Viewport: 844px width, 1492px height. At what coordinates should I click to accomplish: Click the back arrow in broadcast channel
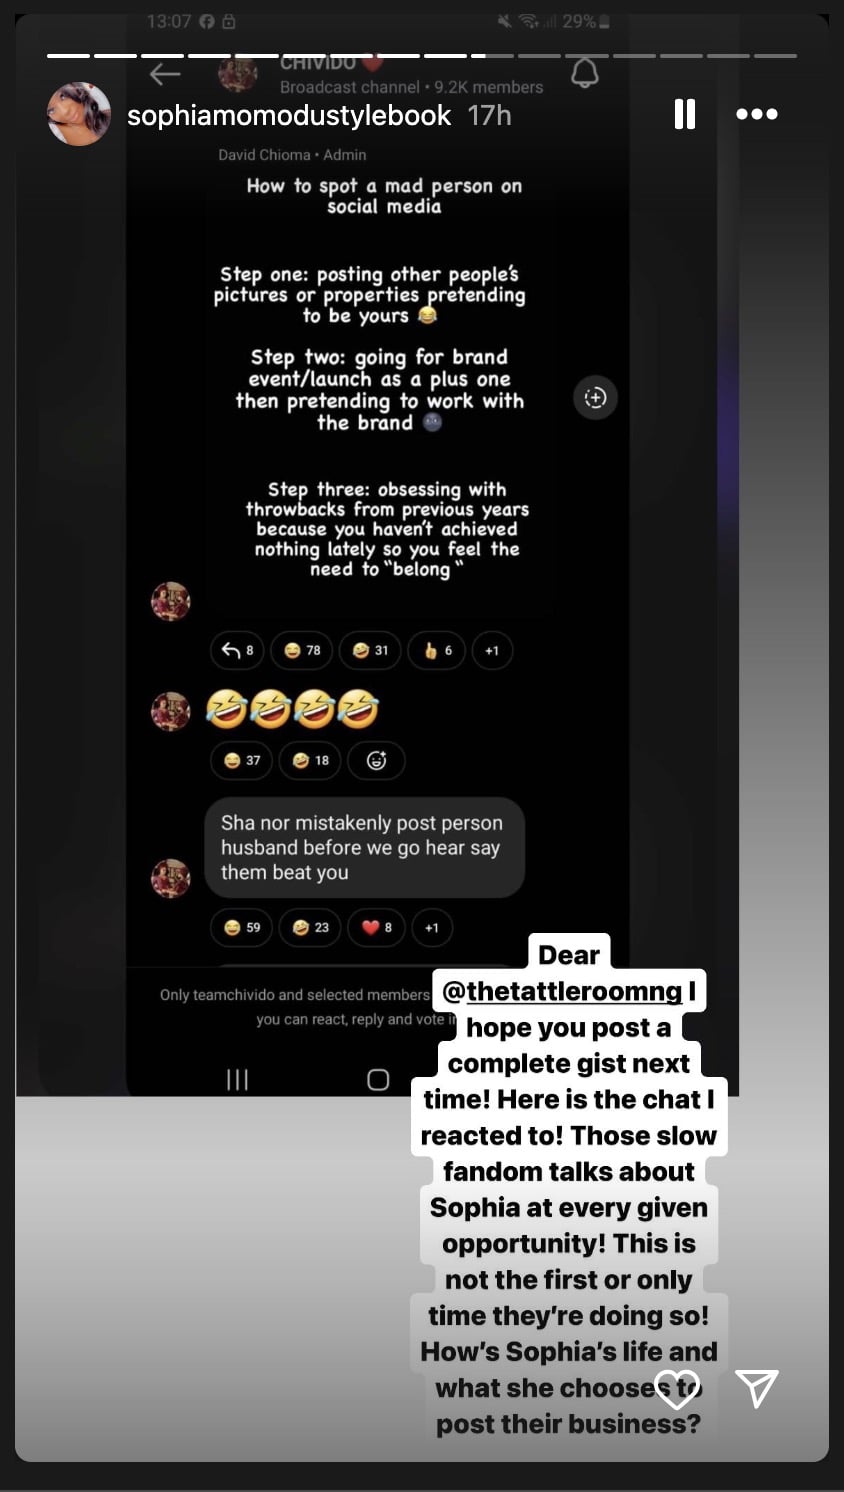tap(165, 74)
